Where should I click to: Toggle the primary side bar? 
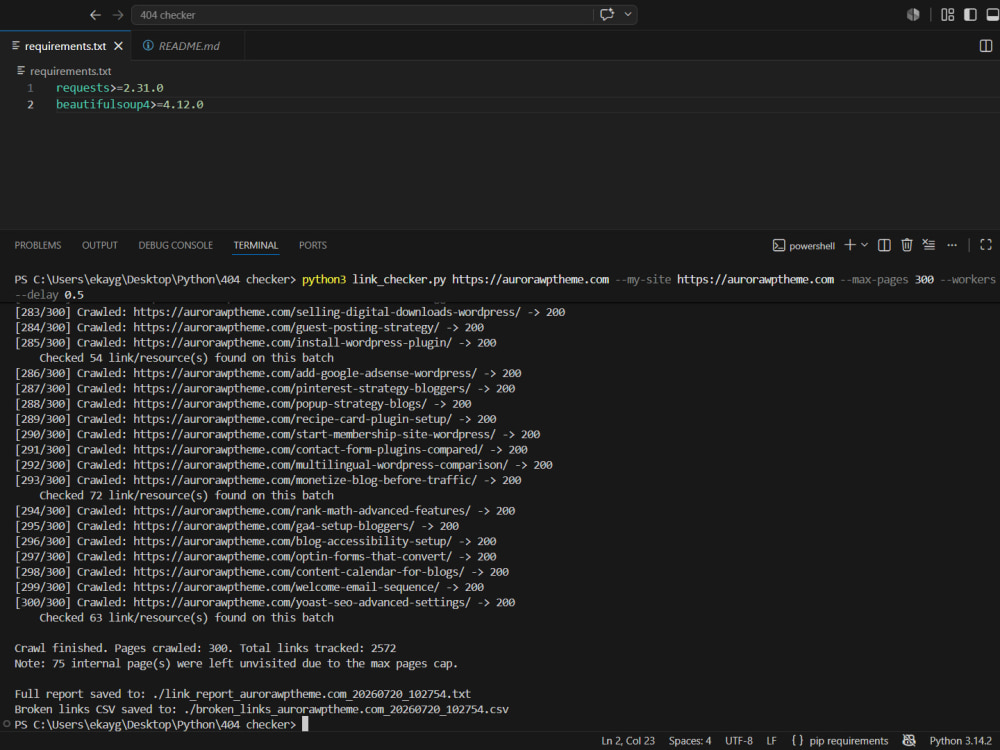[x=970, y=15]
